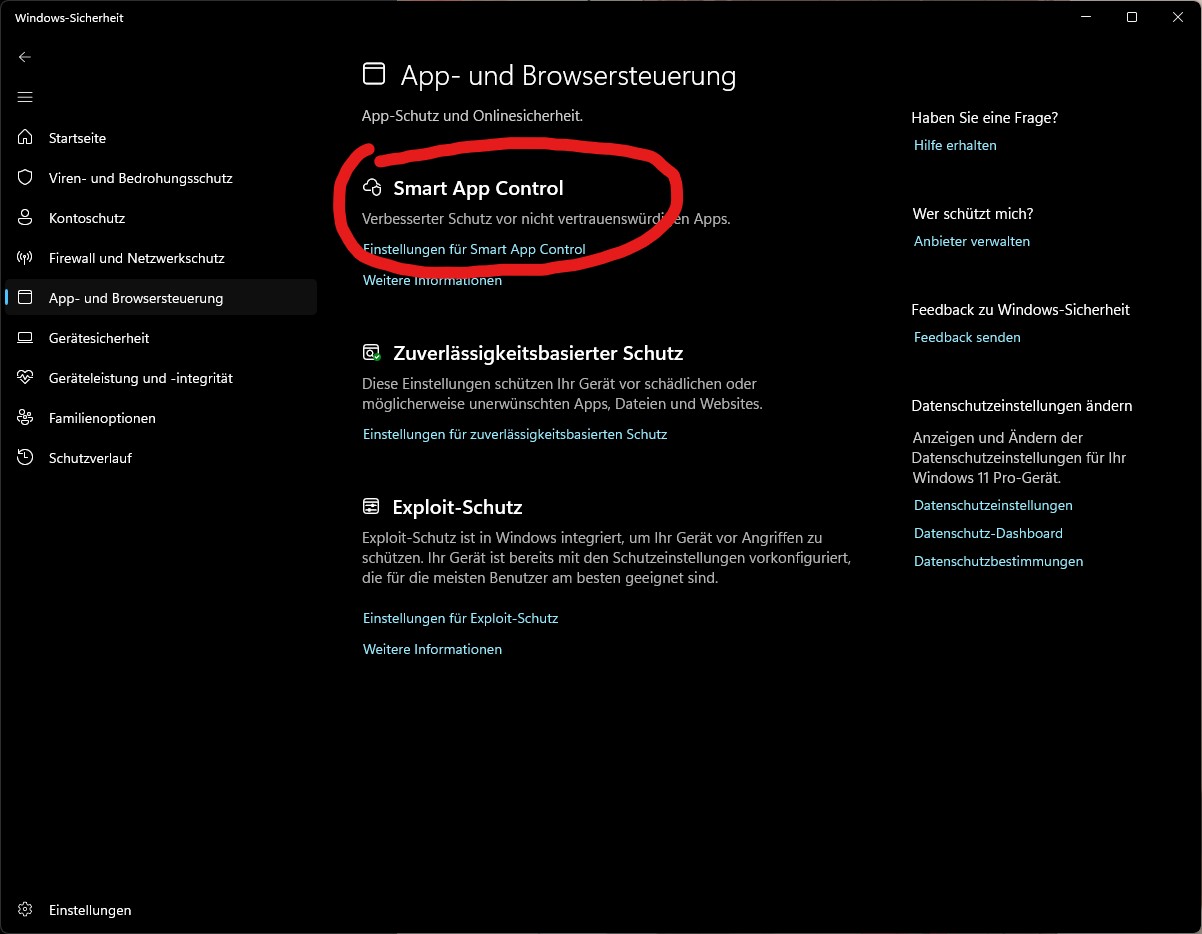Screen dimensions: 1202x934
Task: Toggle the hamburger navigation menu
Action: click(25, 97)
